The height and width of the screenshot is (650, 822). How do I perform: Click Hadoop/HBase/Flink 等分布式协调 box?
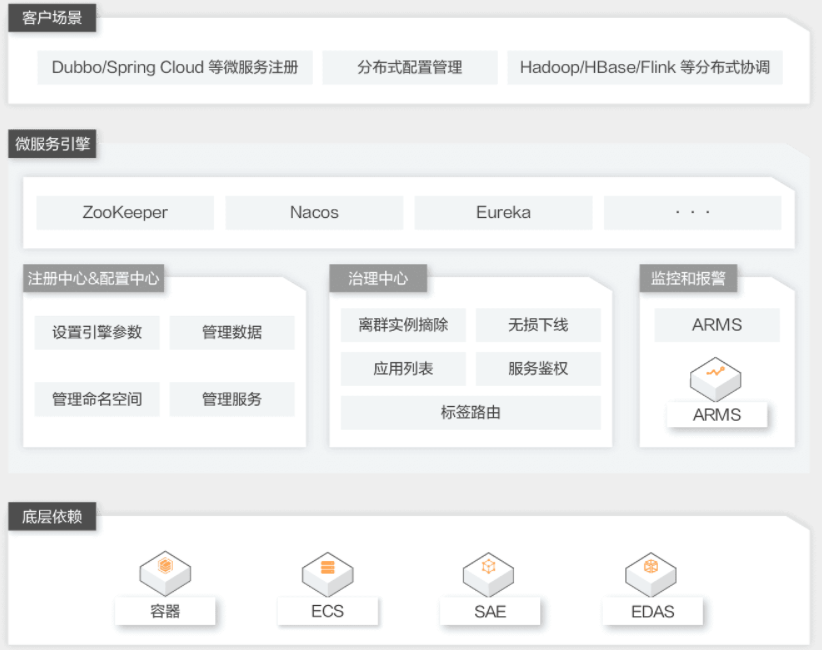coord(645,67)
